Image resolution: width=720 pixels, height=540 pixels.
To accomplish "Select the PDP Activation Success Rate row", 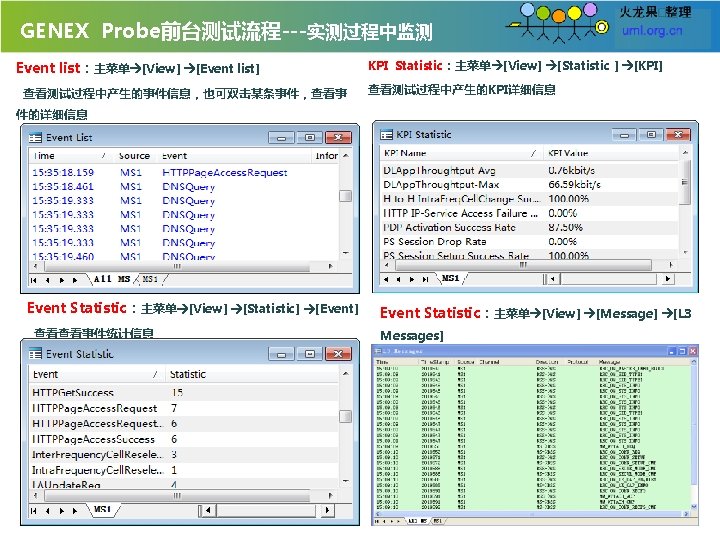I will [x=529, y=228].
